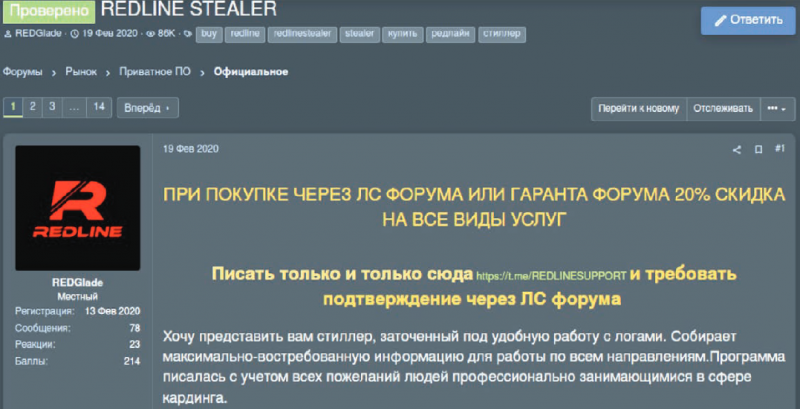Bookmark the first post via the bookmark icon

coord(759,150)
